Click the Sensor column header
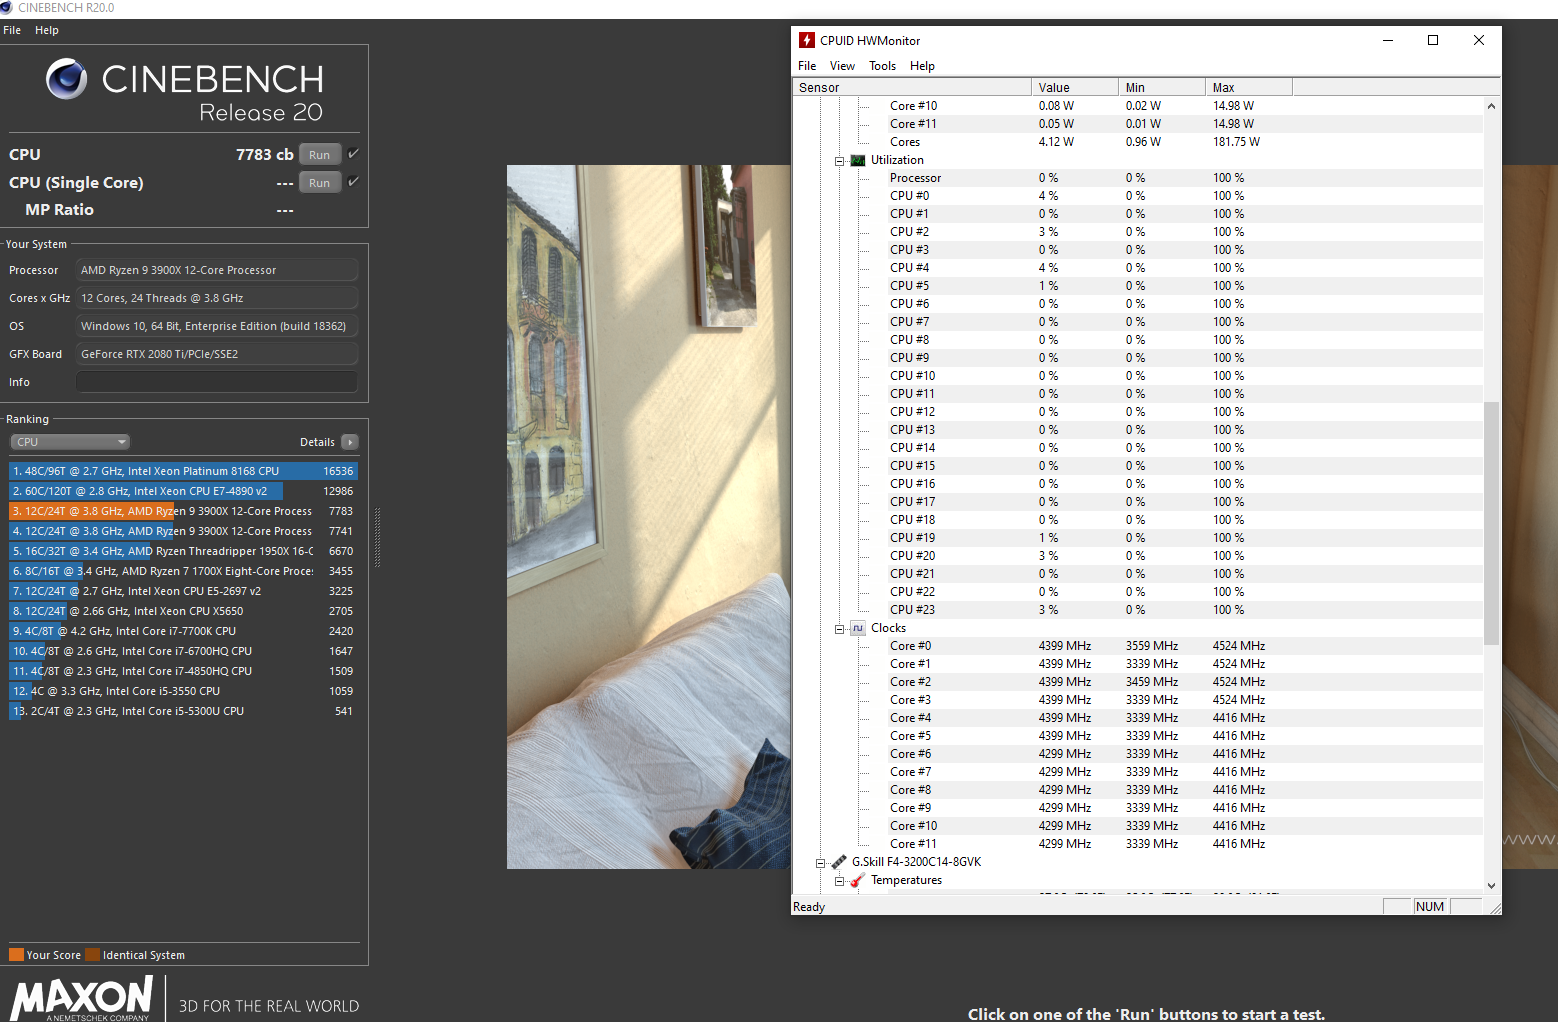 point(912,87)
